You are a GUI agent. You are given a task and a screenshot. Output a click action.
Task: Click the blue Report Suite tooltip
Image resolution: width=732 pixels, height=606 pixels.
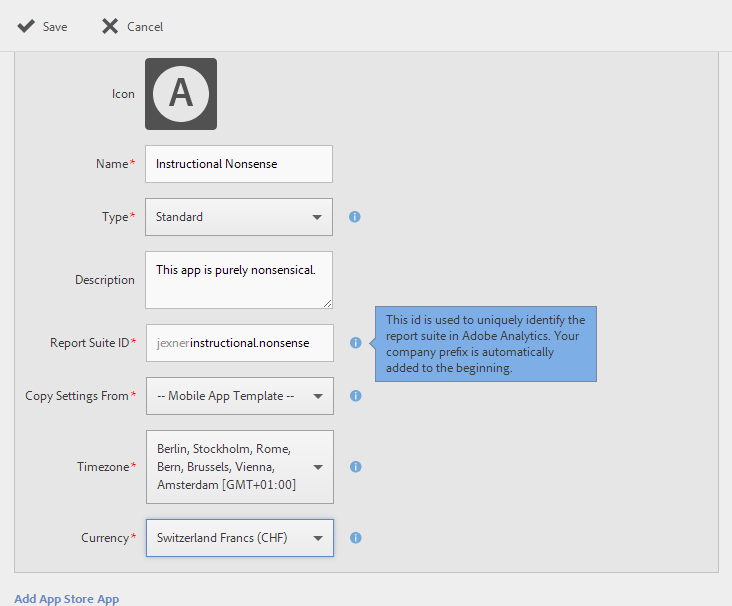pos(486,343)
